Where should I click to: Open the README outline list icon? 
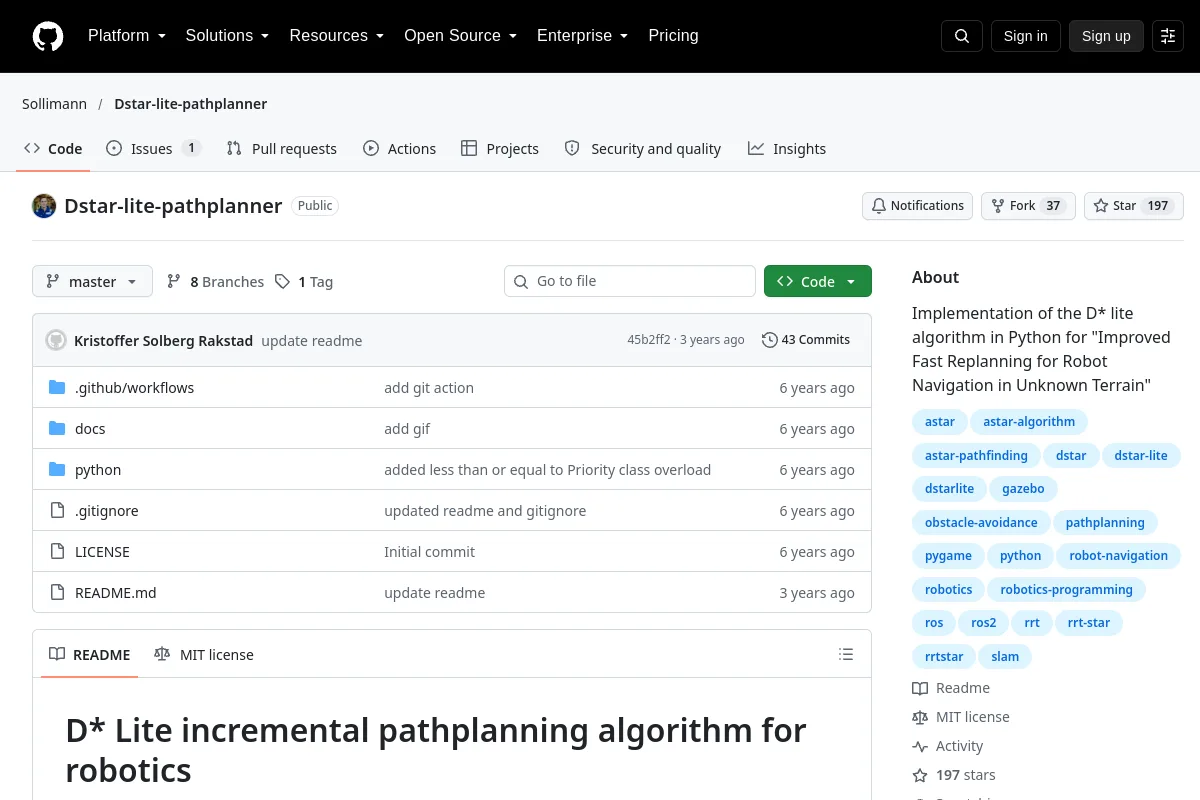point(846,655)
